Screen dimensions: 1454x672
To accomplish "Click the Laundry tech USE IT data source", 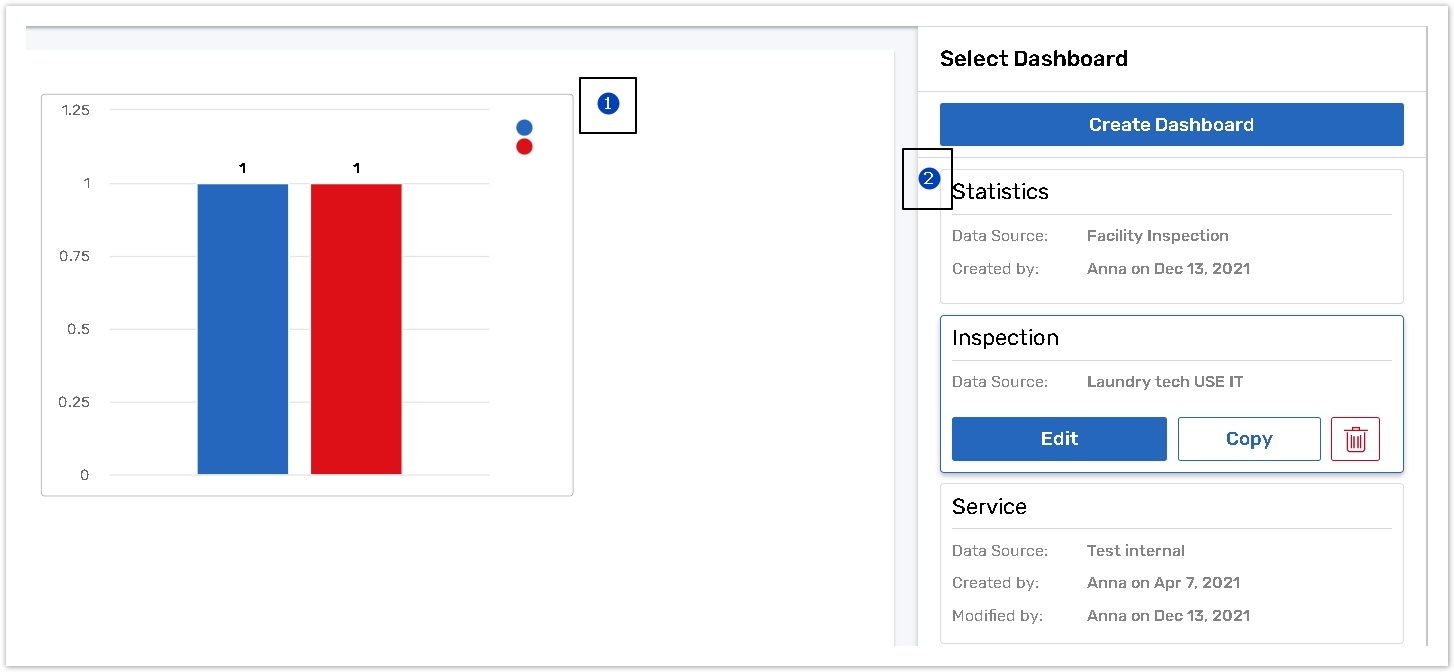I will 1165,382.
